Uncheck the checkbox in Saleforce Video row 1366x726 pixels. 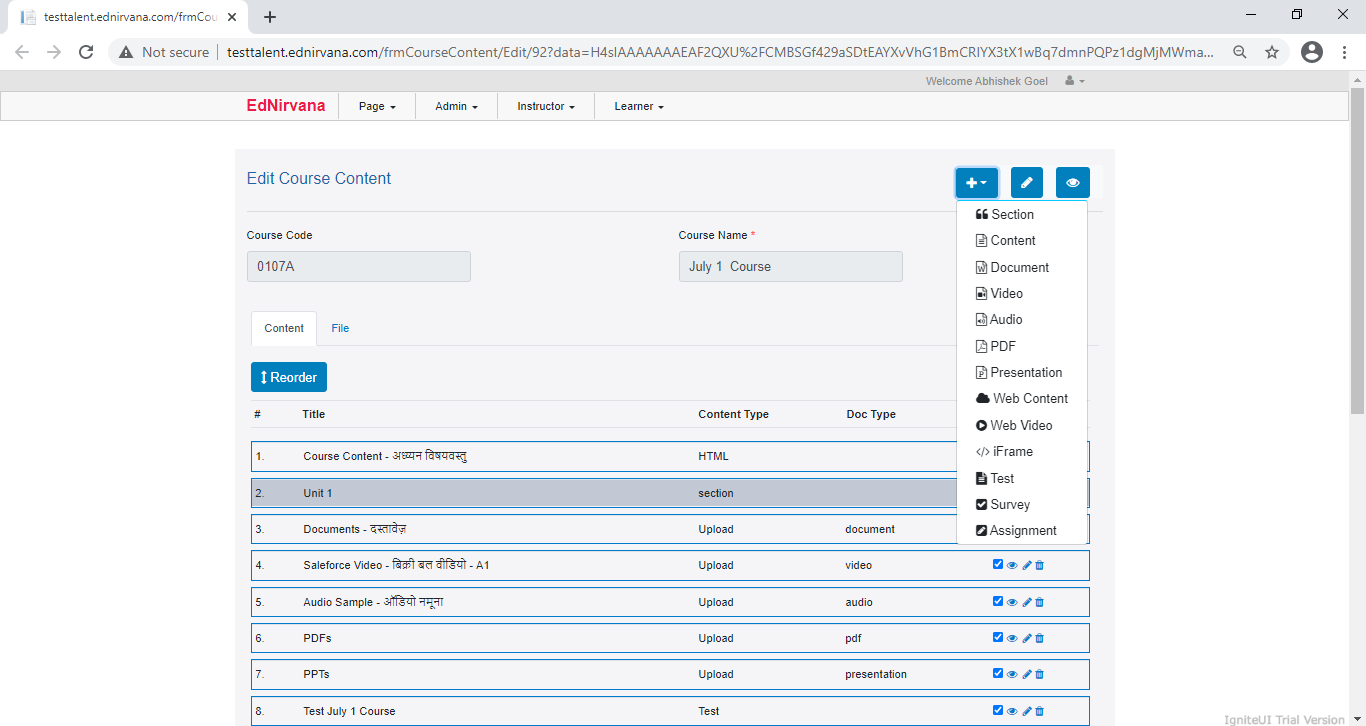tap(998, 565)
